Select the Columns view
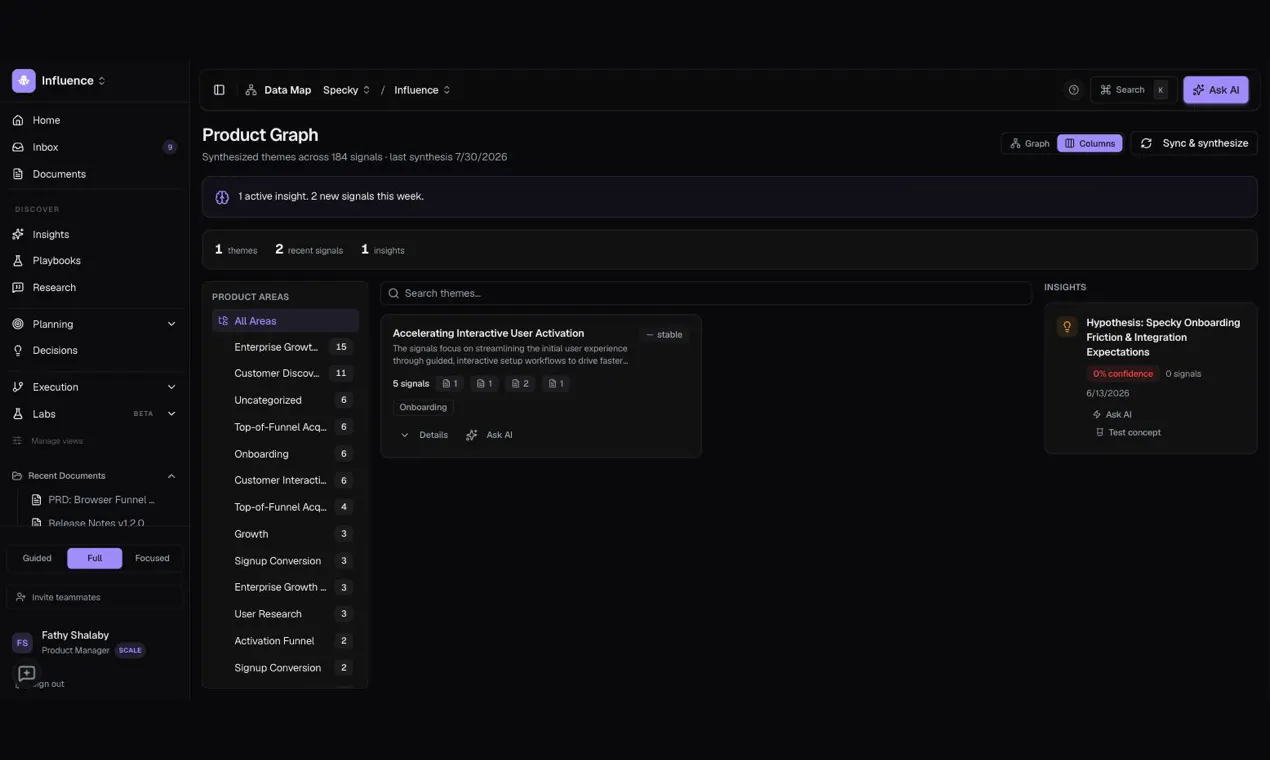 (1090, 143)
